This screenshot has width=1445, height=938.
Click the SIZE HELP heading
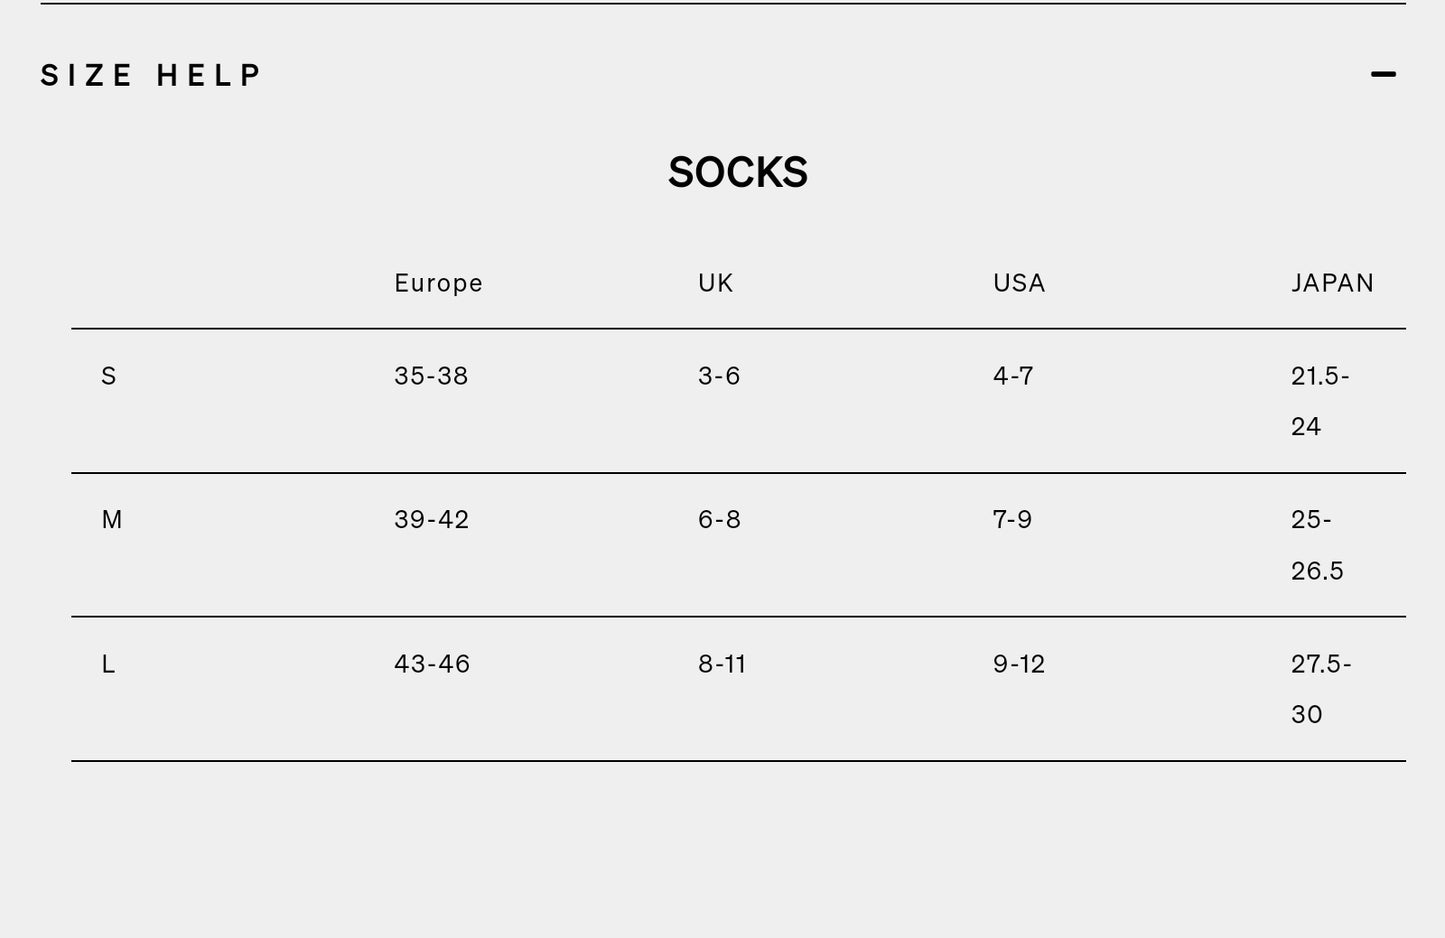(x=149, y=73)
